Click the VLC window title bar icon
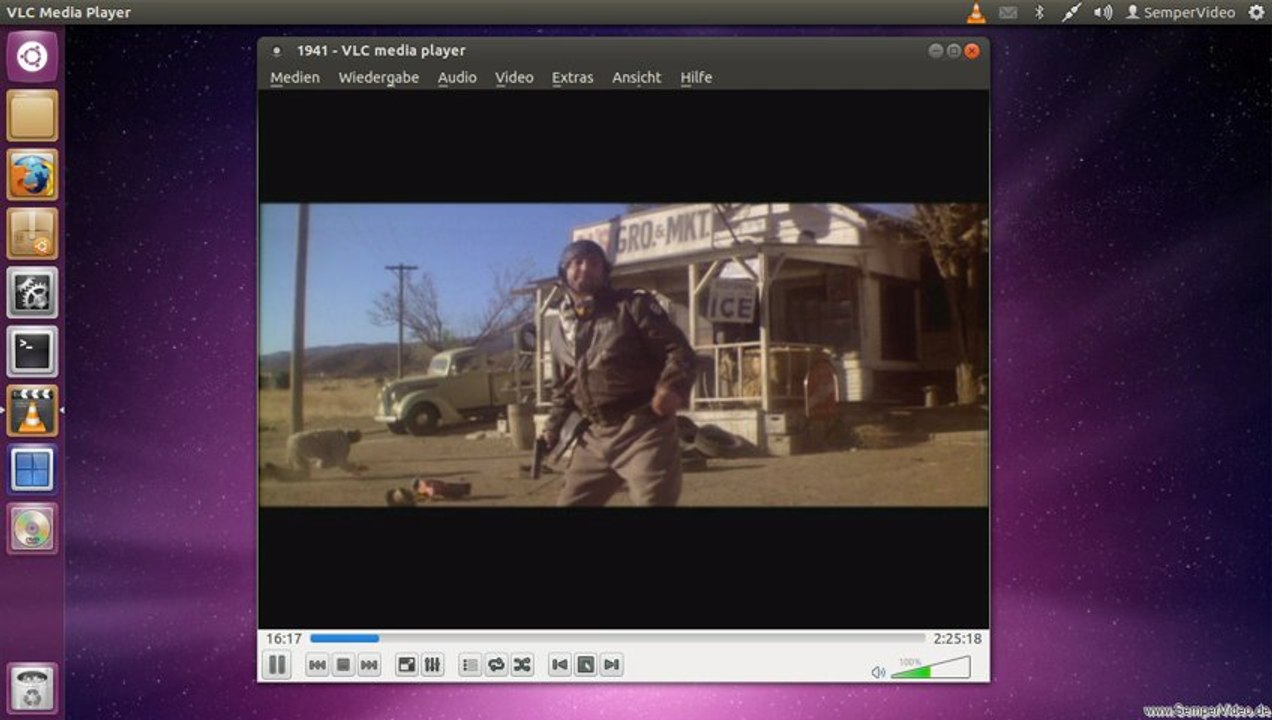 277,51
